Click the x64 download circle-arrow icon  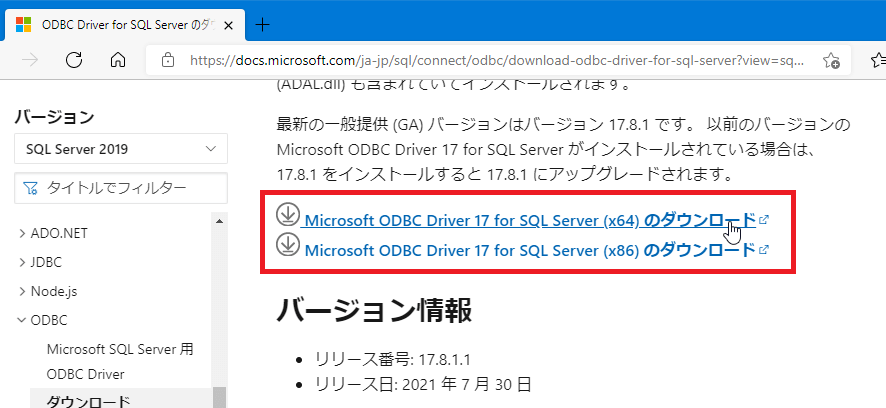click(x=288, y=215)
